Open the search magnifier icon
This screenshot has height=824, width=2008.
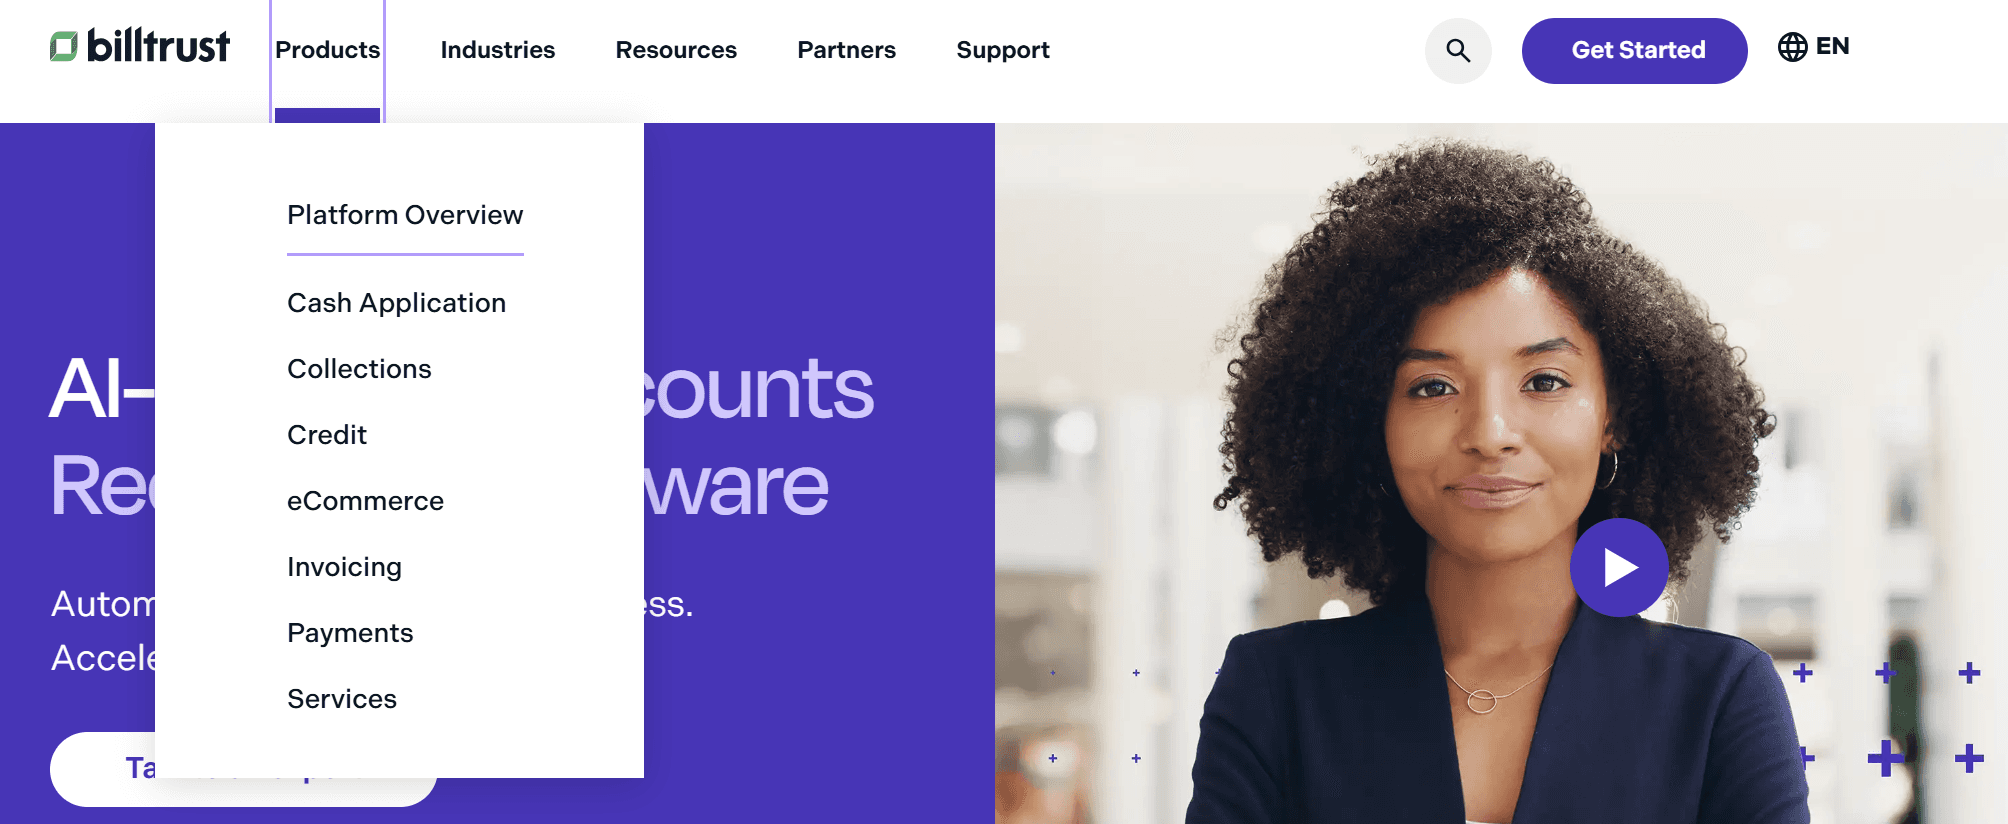click(x=1458, y=50)
